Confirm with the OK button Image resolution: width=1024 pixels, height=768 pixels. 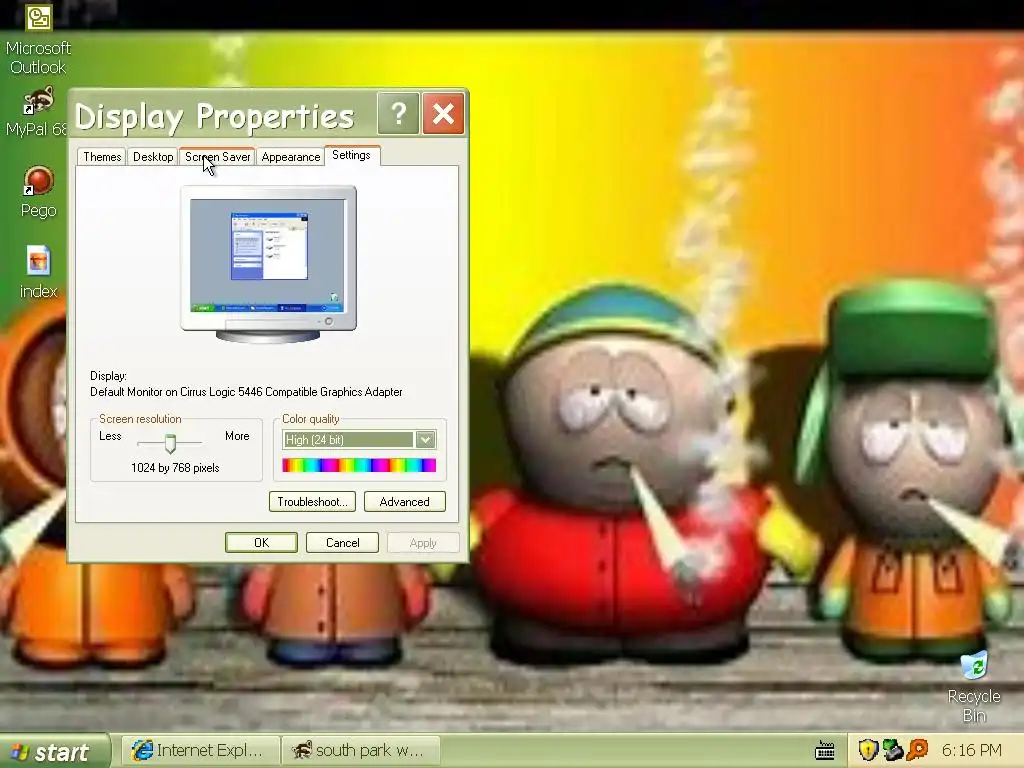pyautogui.click(x=261, y=543)
